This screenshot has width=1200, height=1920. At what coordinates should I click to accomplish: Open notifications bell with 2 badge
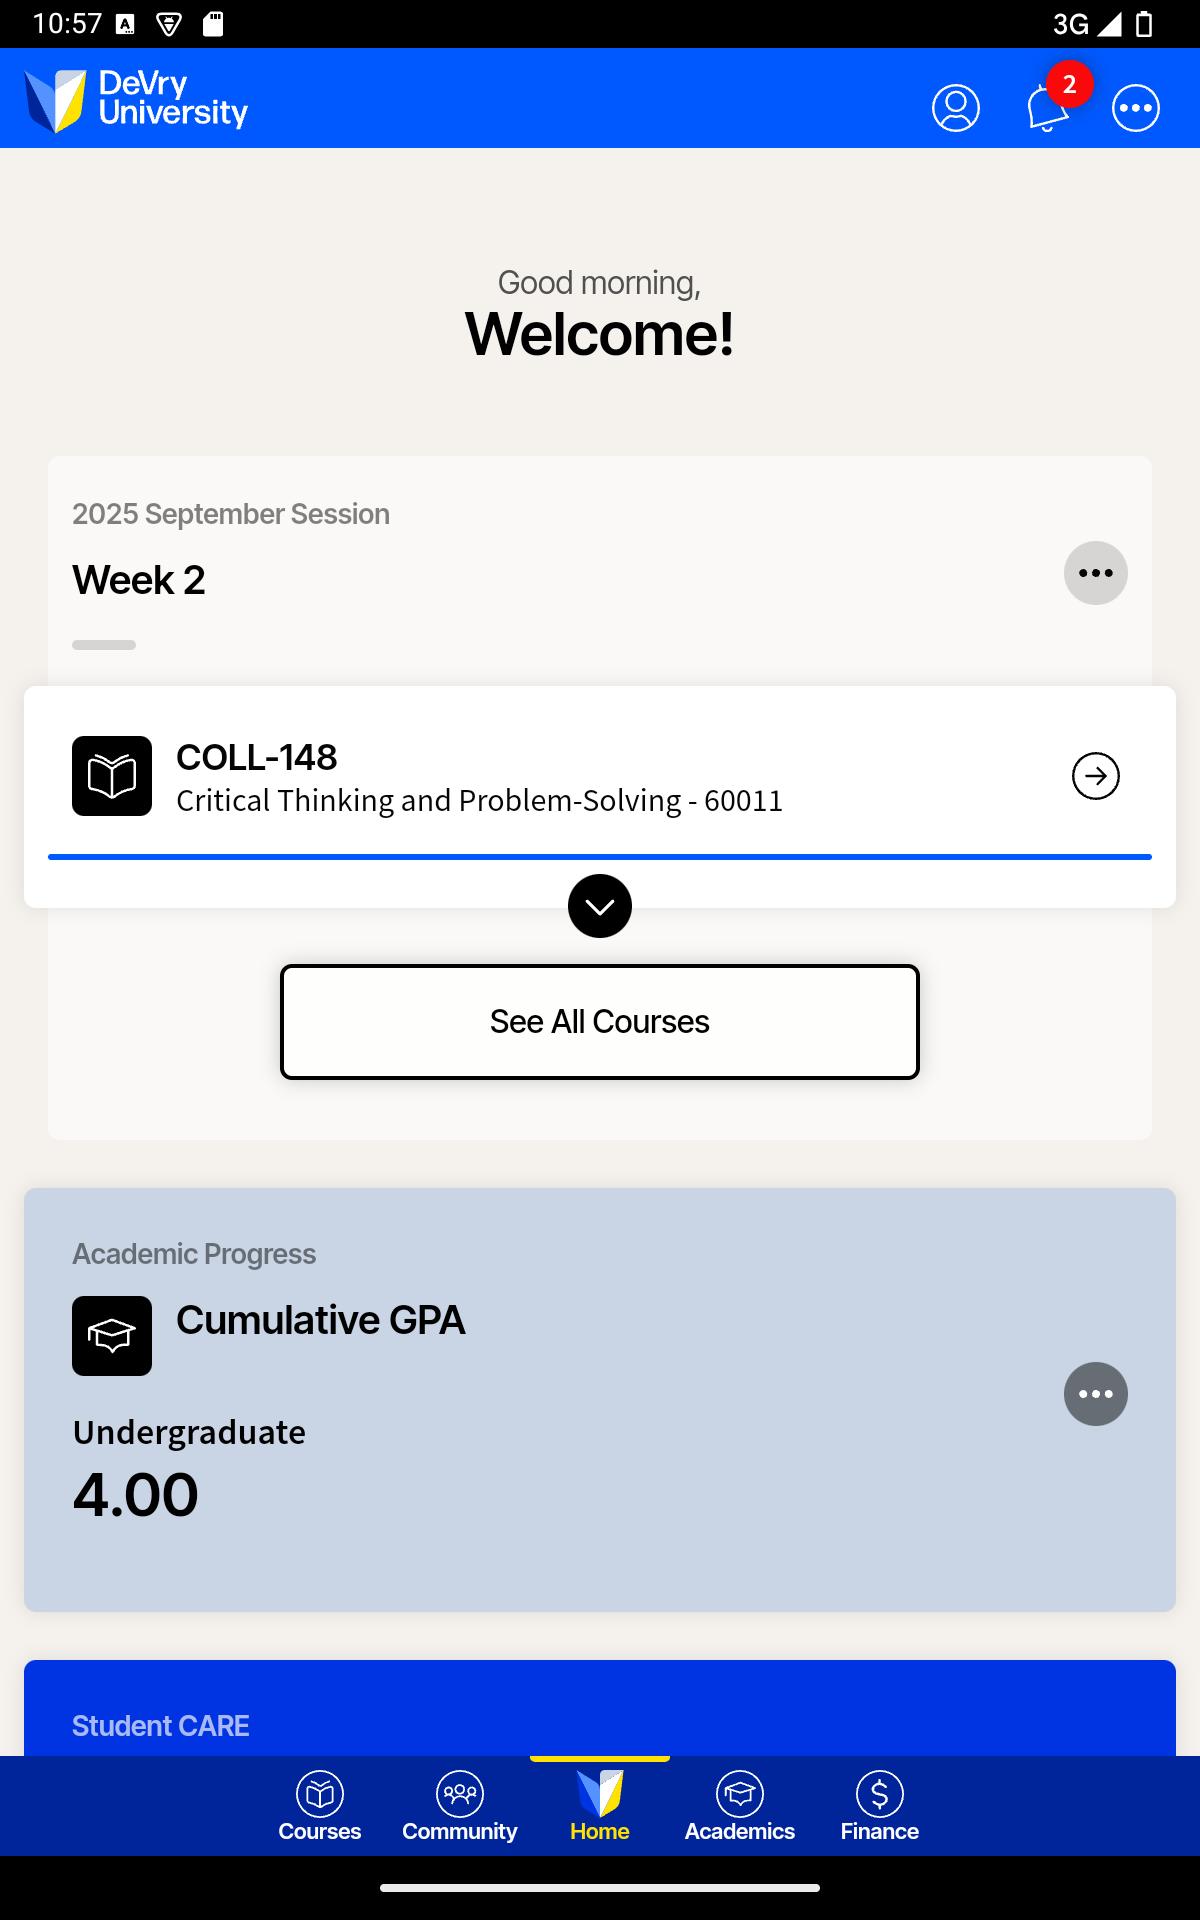click(x=1047, y=108)
